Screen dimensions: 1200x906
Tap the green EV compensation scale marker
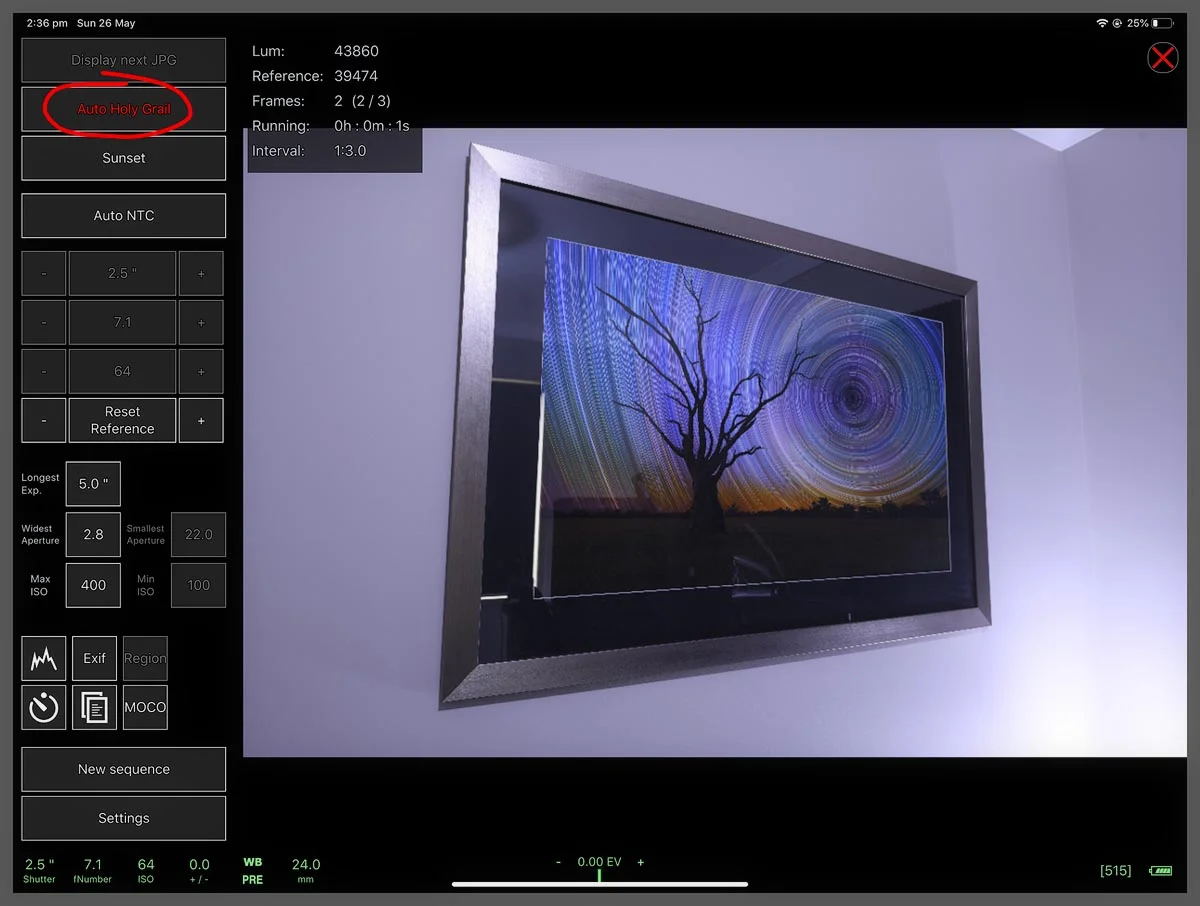tap(599, 876)
